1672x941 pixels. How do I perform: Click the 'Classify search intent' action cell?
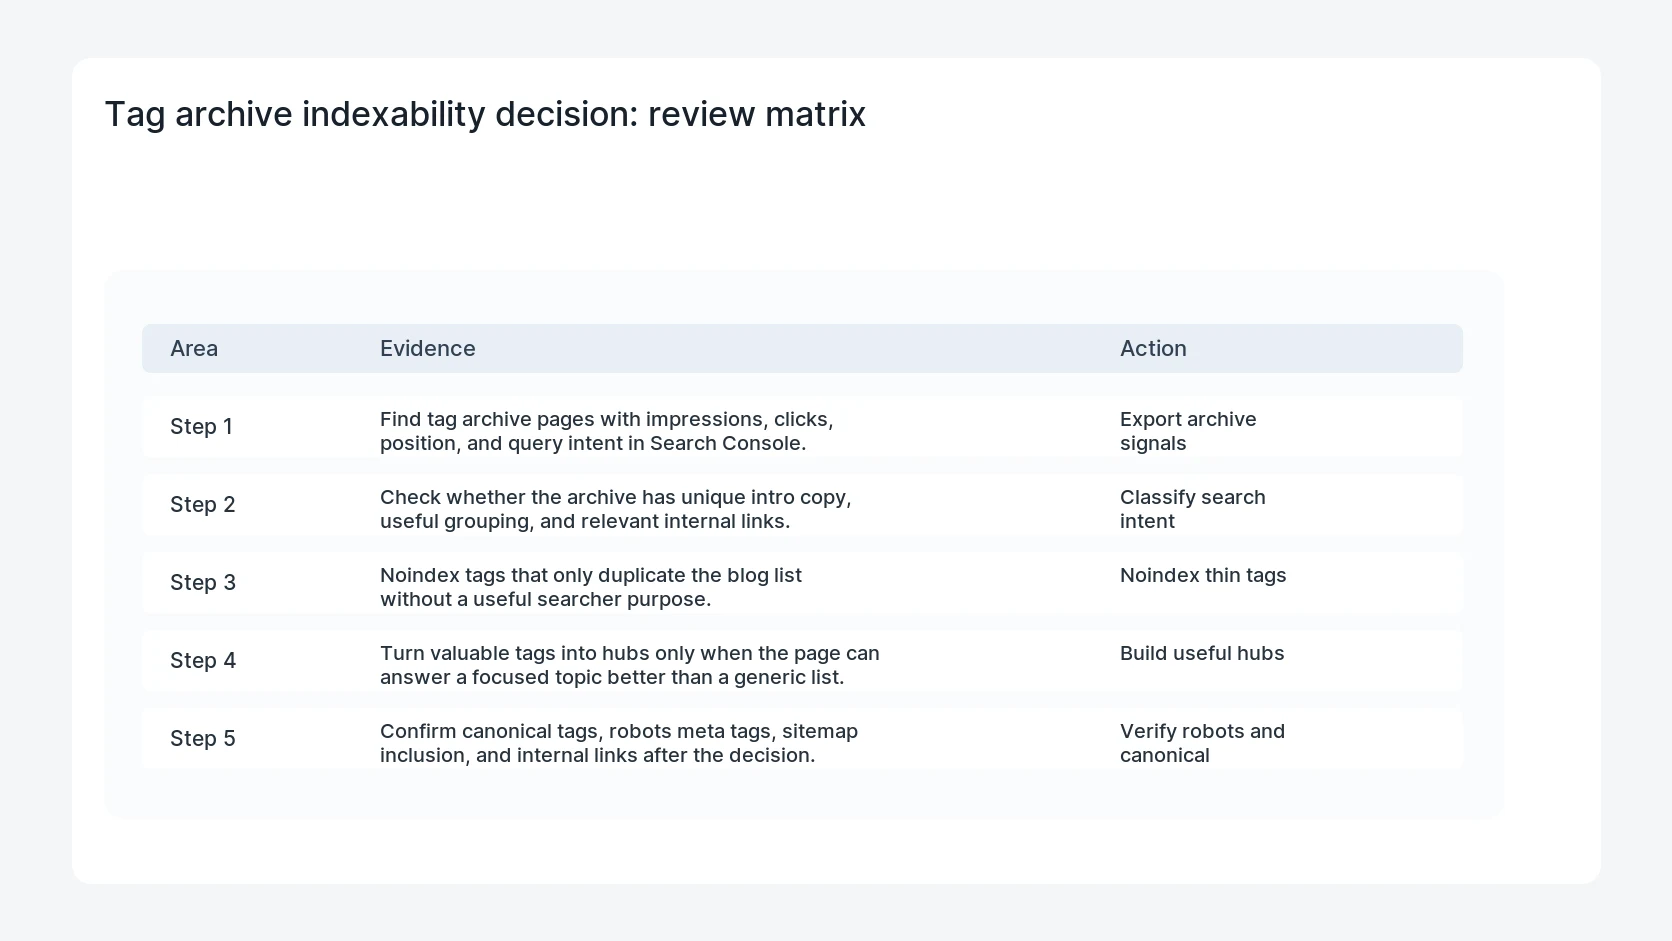[x=1193, y=509]
